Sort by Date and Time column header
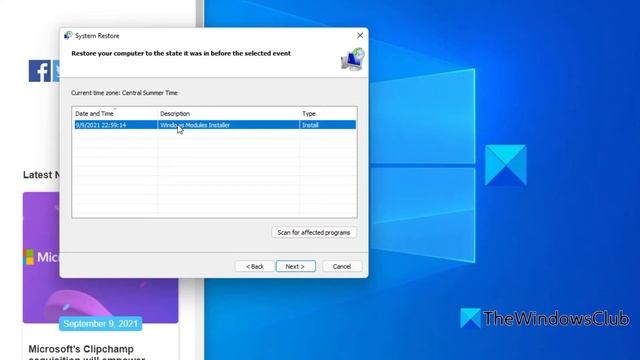 (115, 113)
